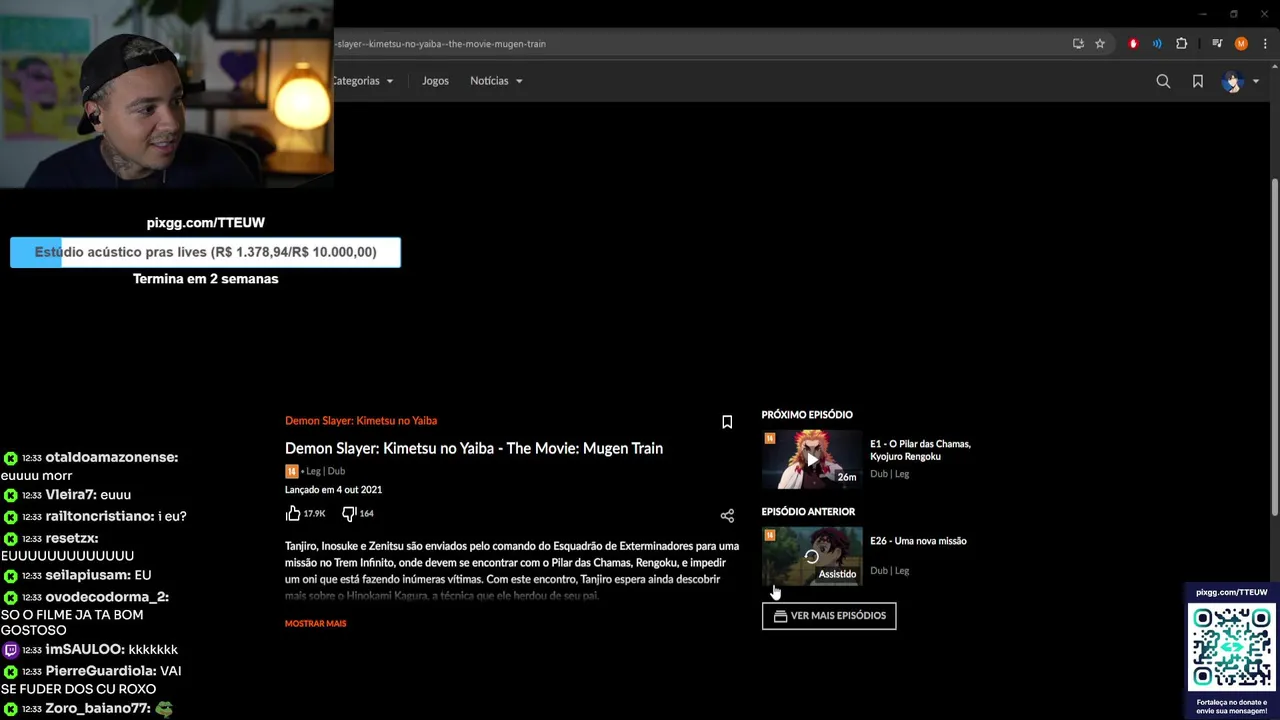1280x720 pixels.
Task: Open the browser media controls icon
Action: pyautogui.click(x=1217, y=44)
